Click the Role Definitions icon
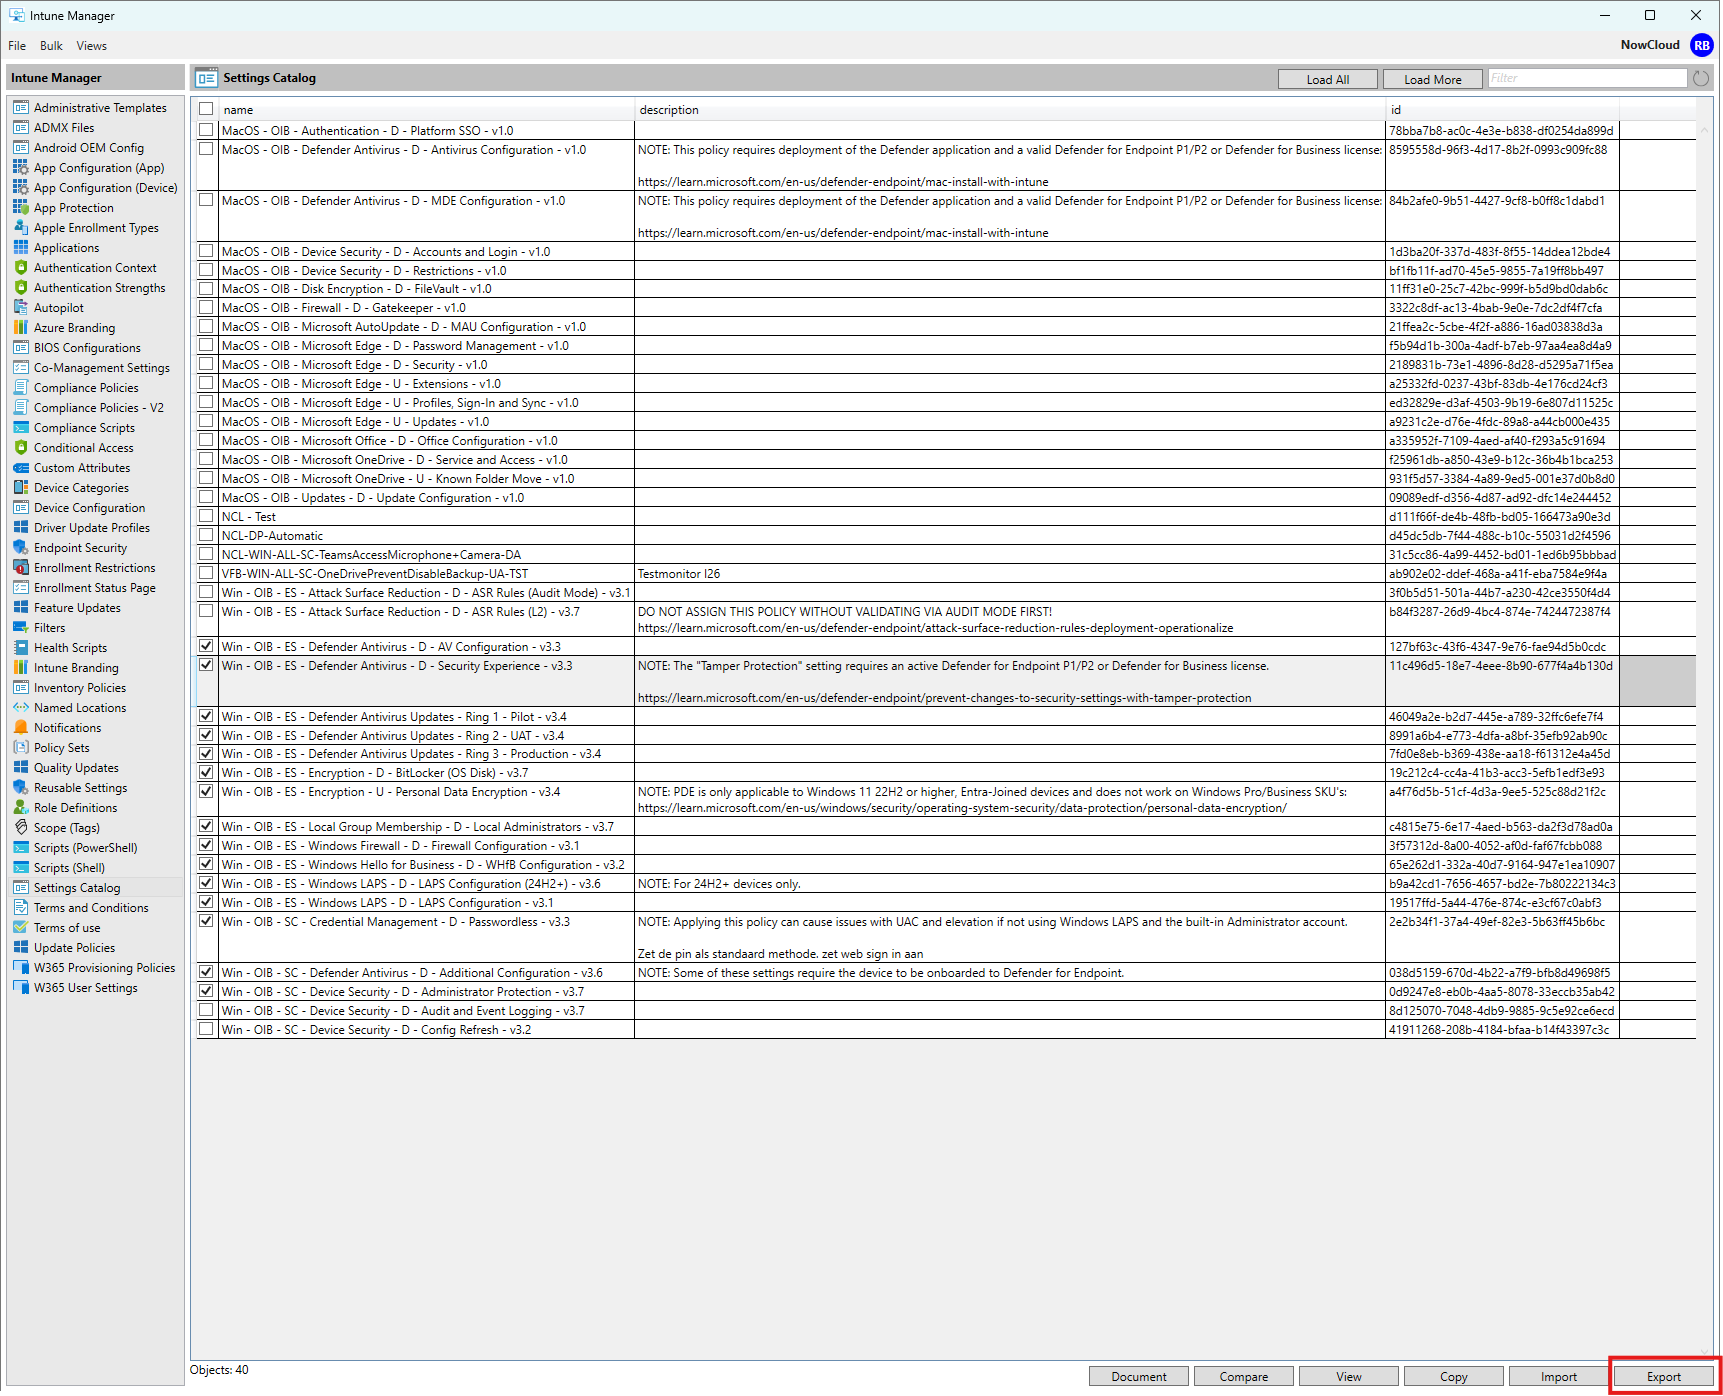The height and width of the screenshot is (1396, 1723). coord(21,808)
